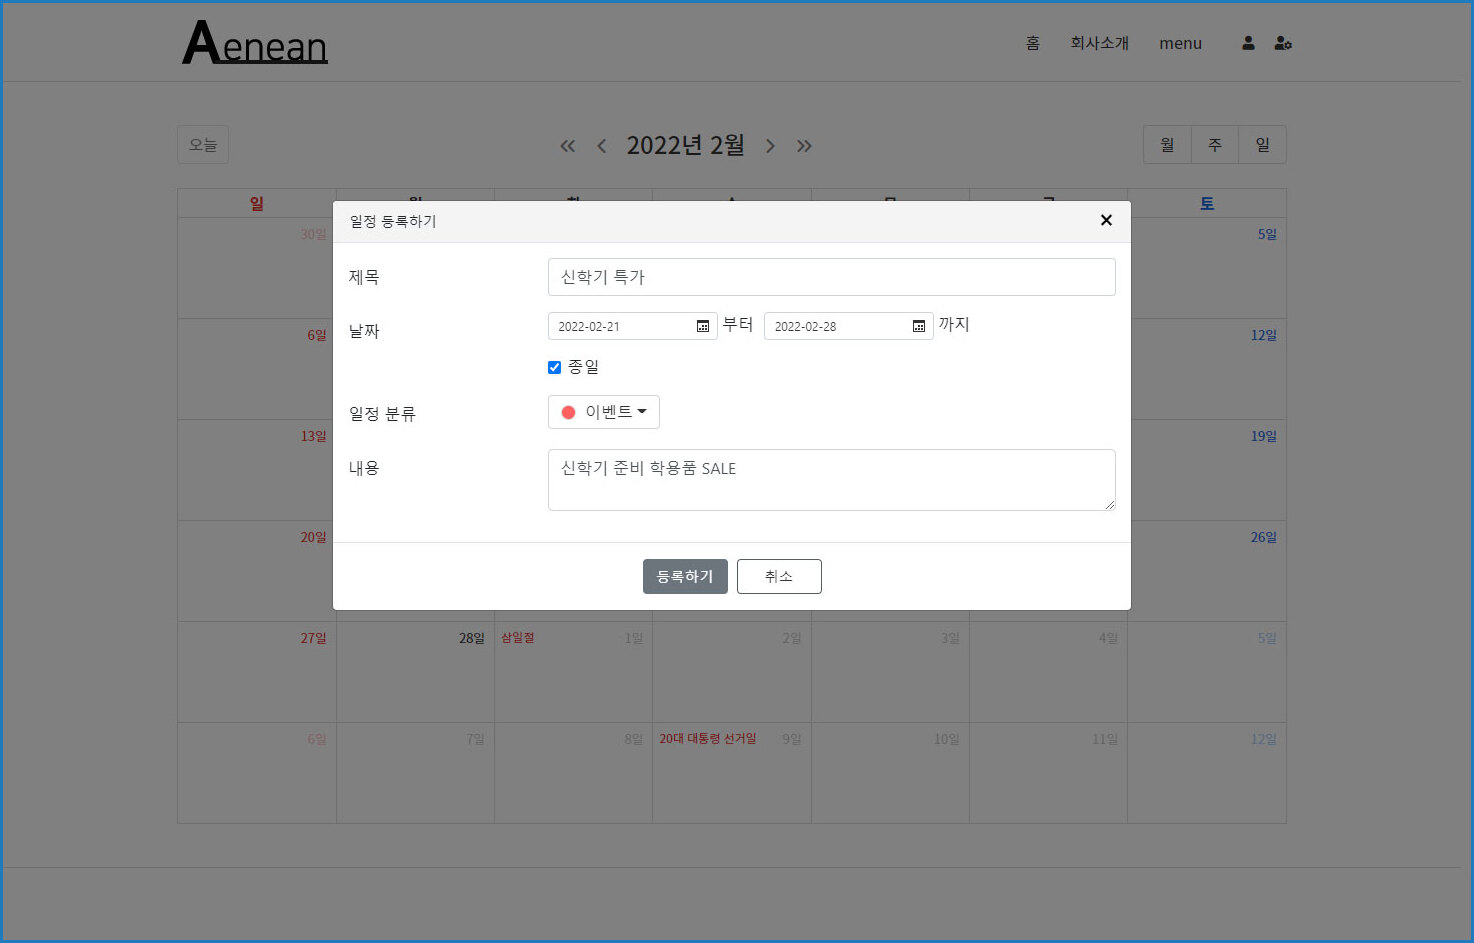The width and height of the screenshot is (1474, 943).
Task: Uncheck the 종일 all-day checkbox
Action: coord(554,367)
